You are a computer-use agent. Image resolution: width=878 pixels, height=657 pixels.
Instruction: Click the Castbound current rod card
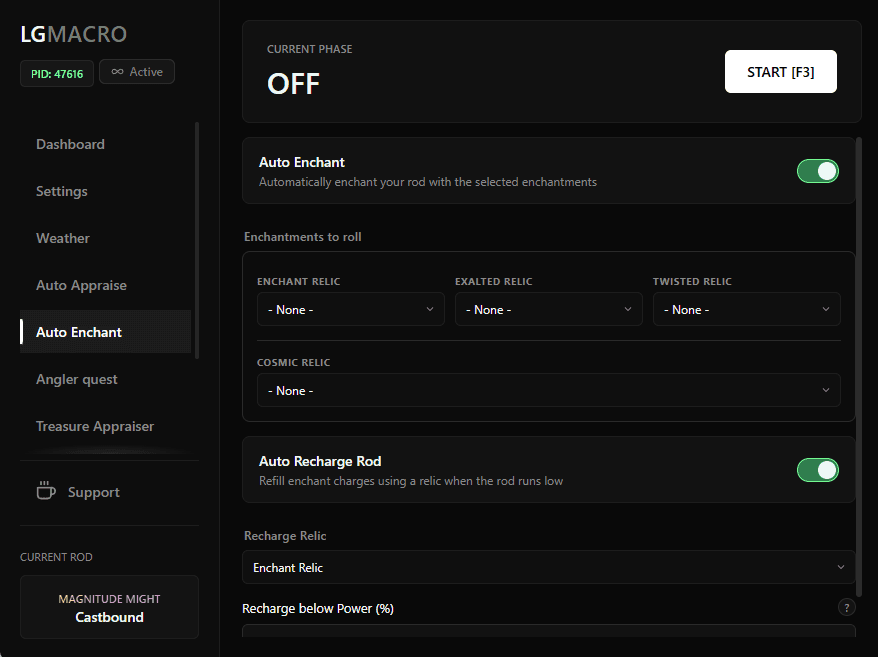(109, 607)
